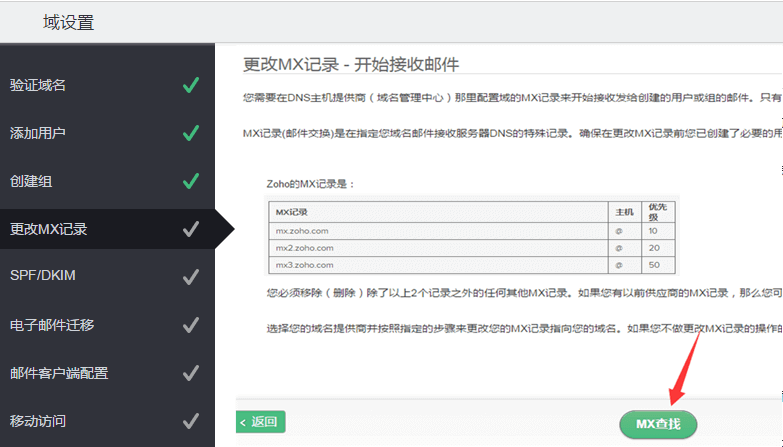
Task: Click the MX查找 button
Action: (x=658, y=424)
